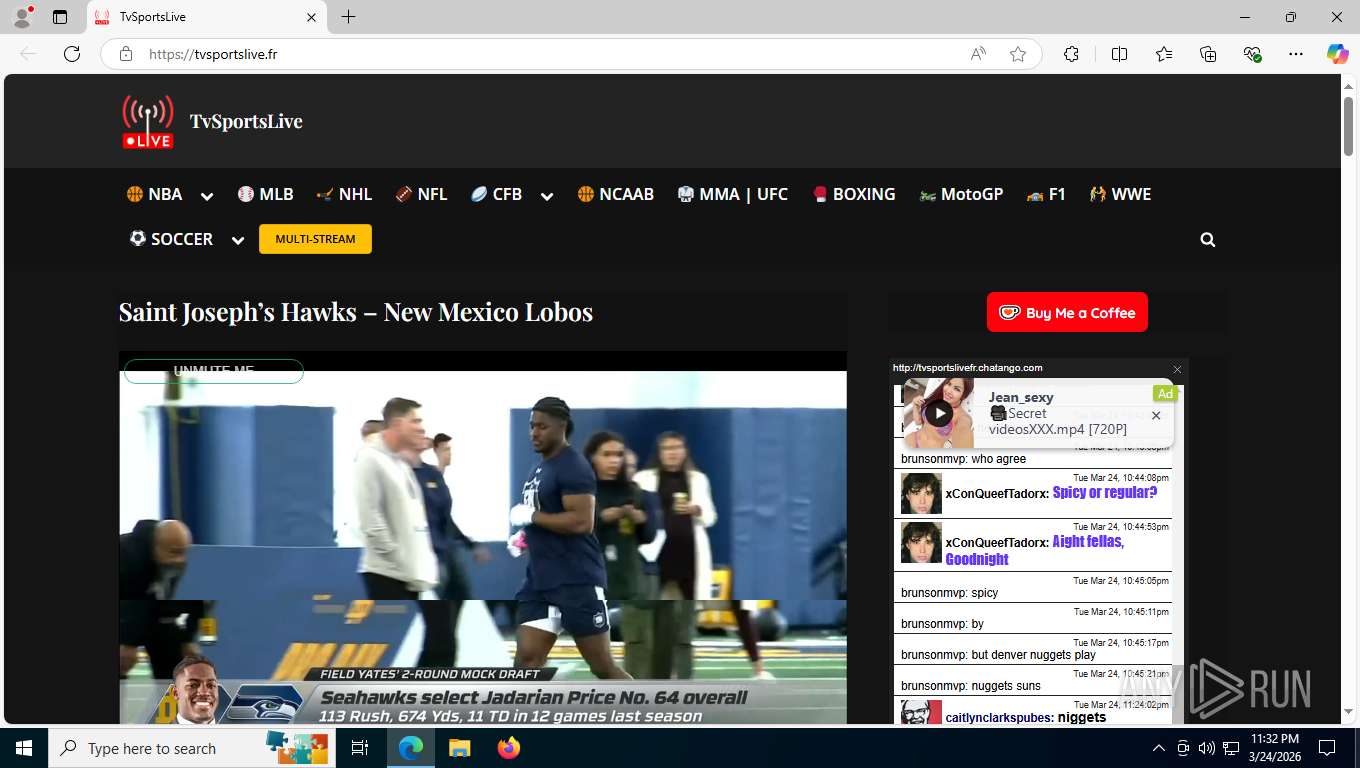Viewport: 1360px width, 768px height.
Task: Open browser profile avatar icon
Action: [22, 17]
